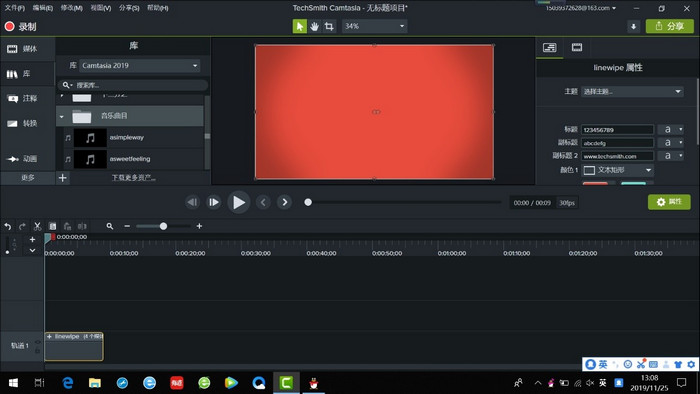Viewport: 700px width, 394px height.
Task: Select the arrow edit mode tool
Action: [300, 26]
